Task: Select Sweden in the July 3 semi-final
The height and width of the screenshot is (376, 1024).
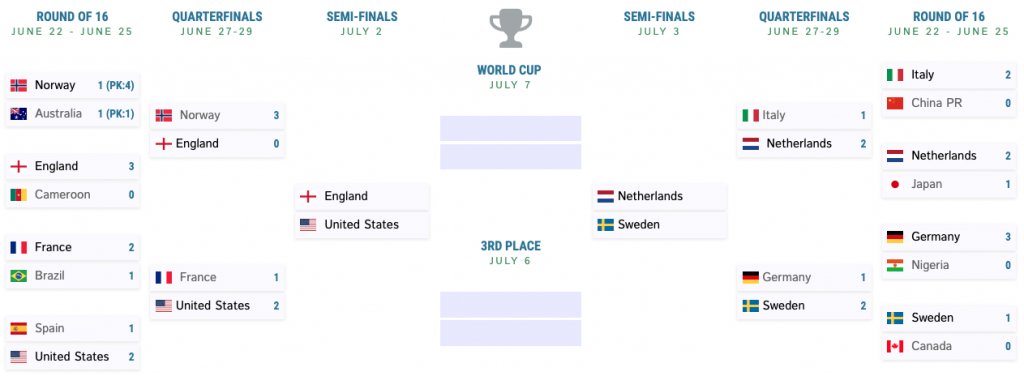Action: (x=659, y=225)
